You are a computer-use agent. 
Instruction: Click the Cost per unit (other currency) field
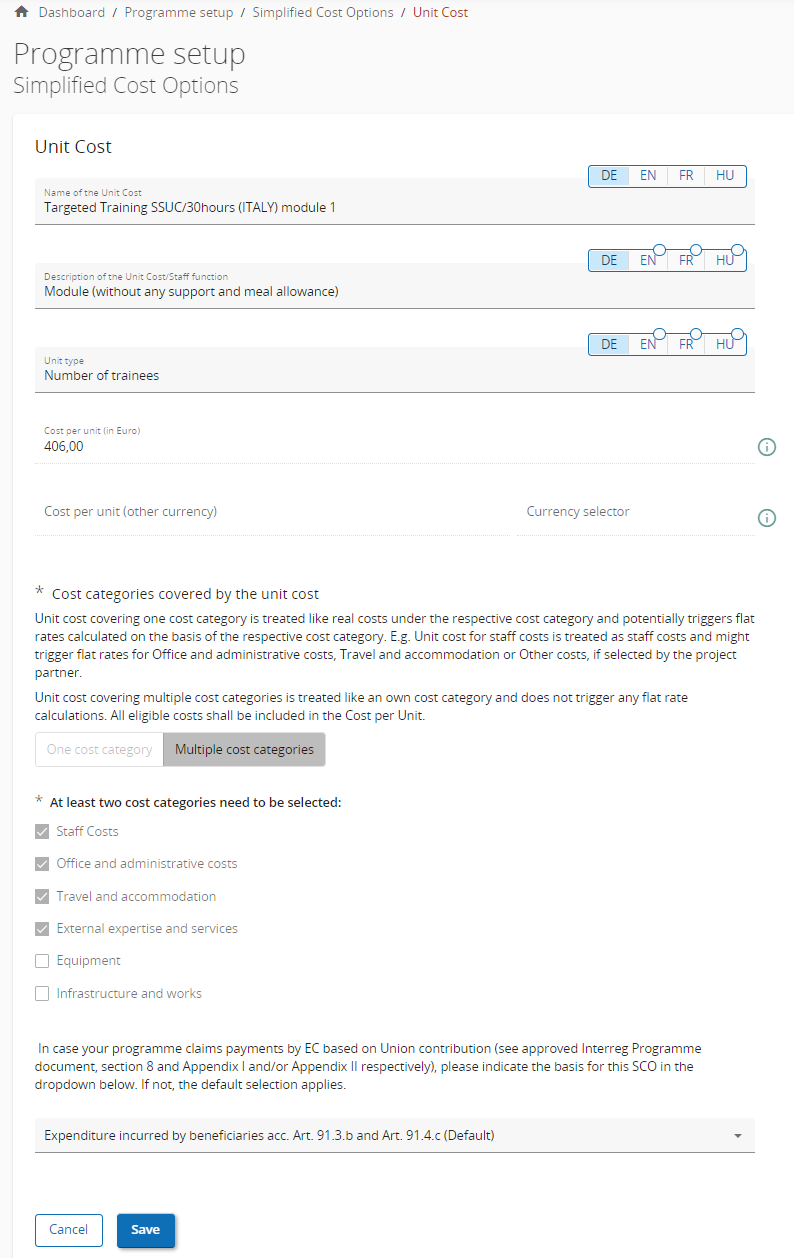coord(270,512)
